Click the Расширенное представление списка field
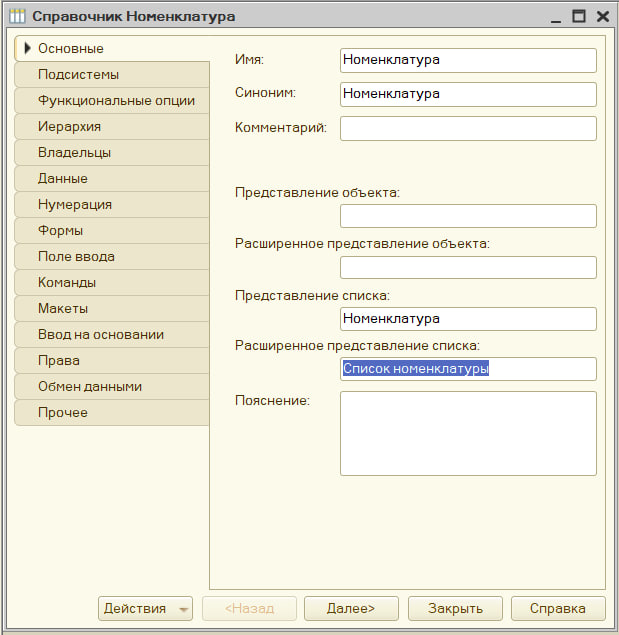The width and height of the screenshot is (619, 635). coord(468,369)
